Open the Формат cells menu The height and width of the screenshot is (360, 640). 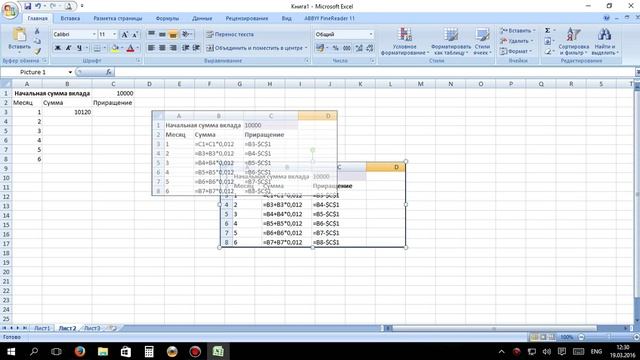(x=516, y=51)
